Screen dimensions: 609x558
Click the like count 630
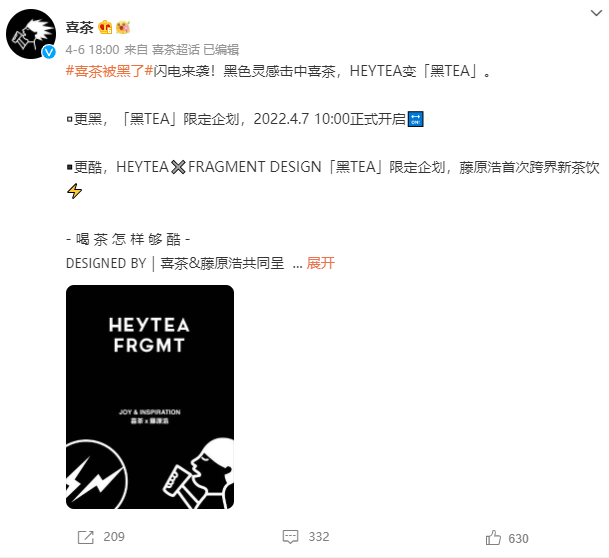tap(519, 539)
